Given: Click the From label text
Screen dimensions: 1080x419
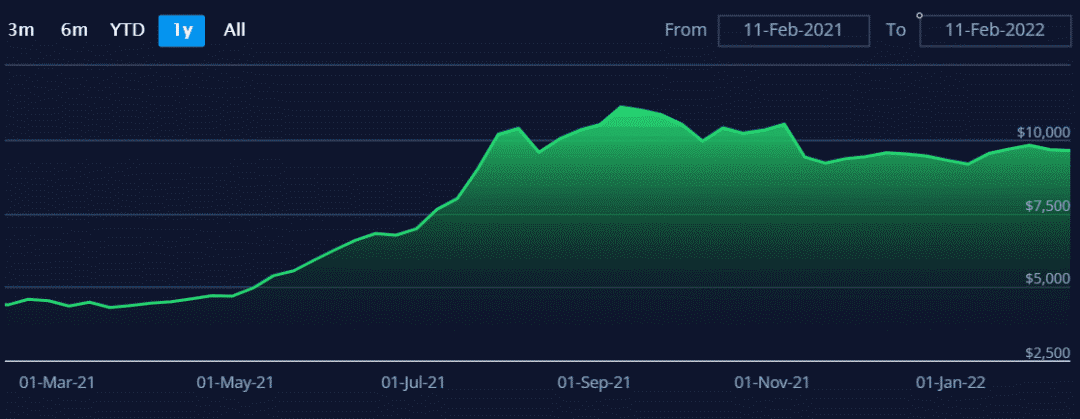Looking at the screenshot, I should [x=685, y=30].
